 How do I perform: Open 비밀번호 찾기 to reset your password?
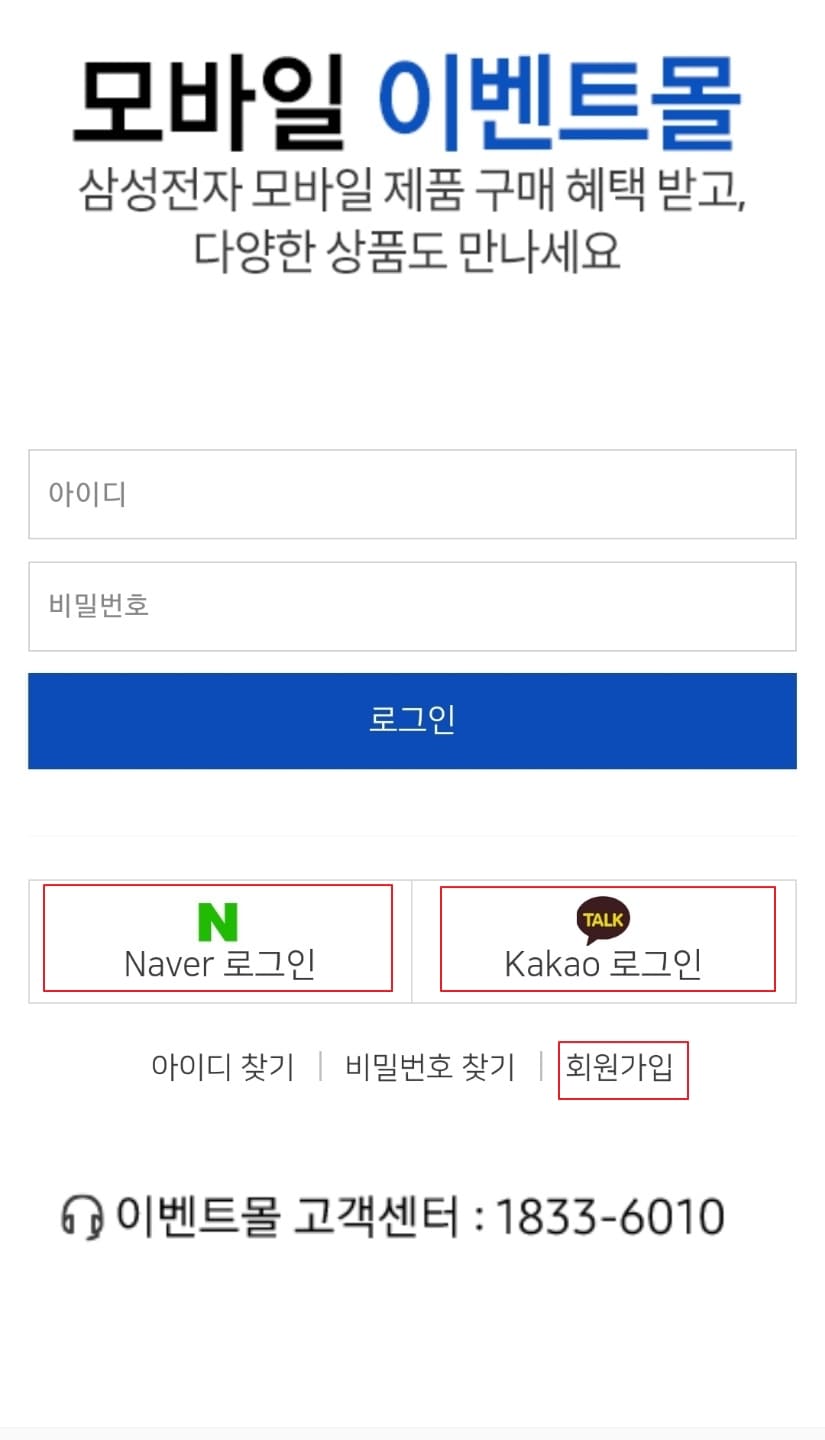tap(430, 1068)
